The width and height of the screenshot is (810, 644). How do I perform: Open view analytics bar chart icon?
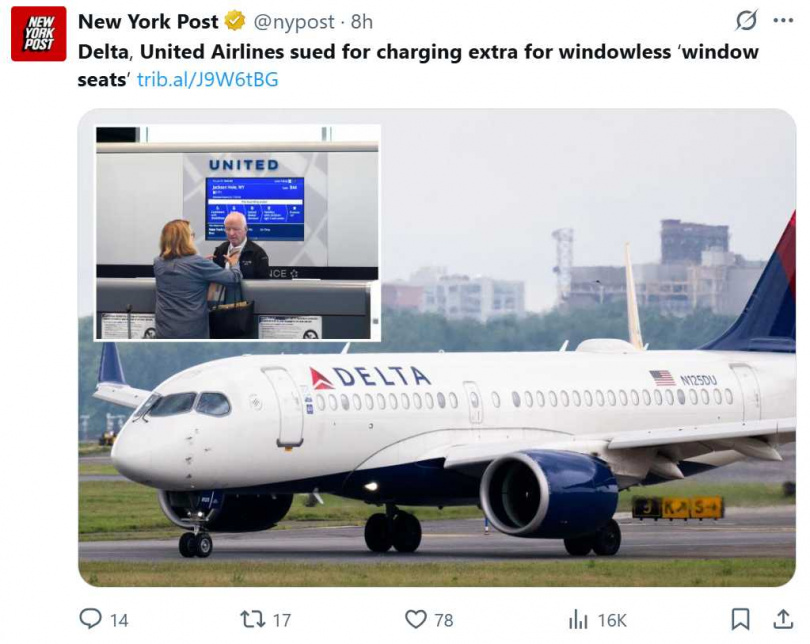[x=578, y=619]
